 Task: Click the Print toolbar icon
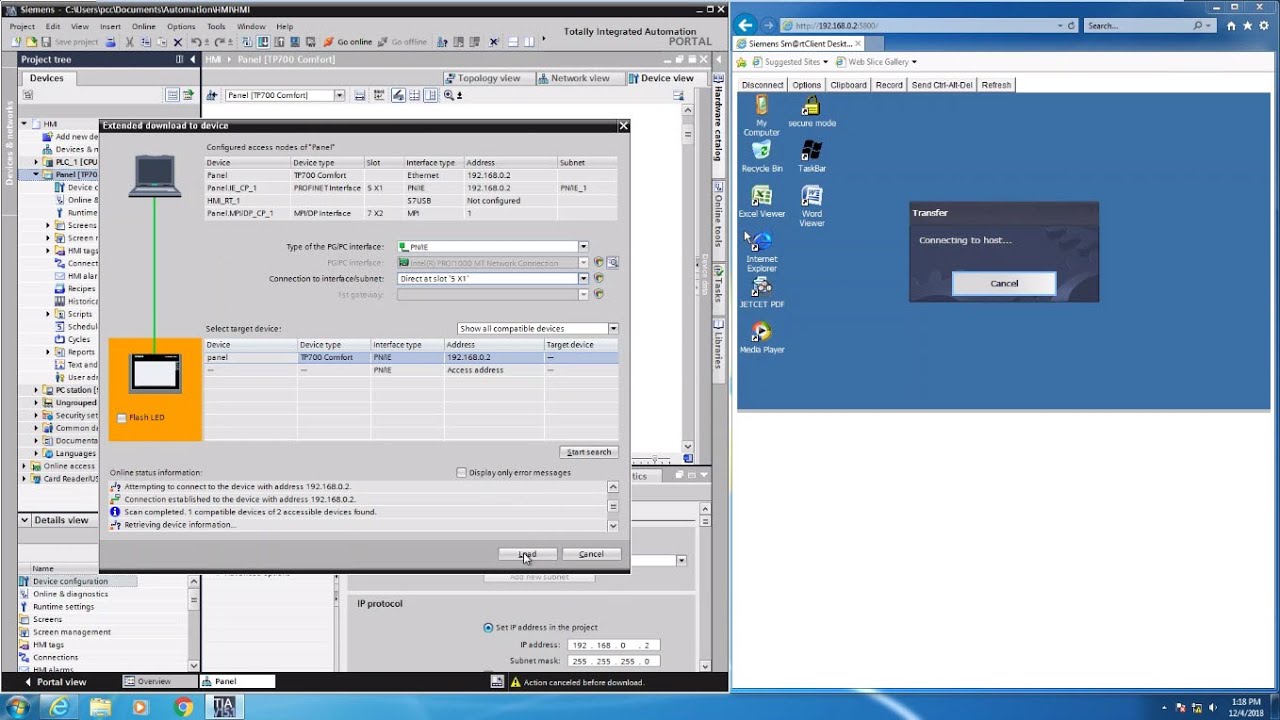tap(110, 42)
